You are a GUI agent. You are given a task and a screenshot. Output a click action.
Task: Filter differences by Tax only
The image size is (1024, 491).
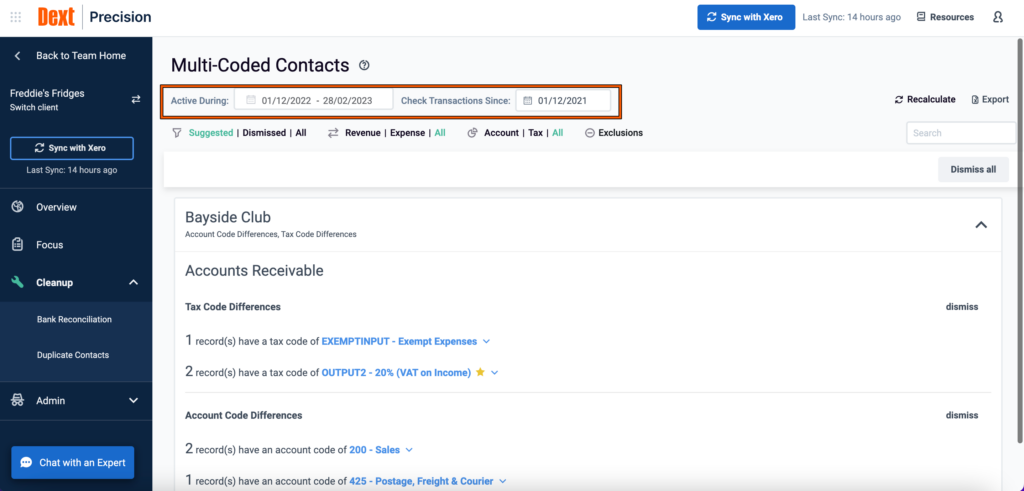click(536, 133)
